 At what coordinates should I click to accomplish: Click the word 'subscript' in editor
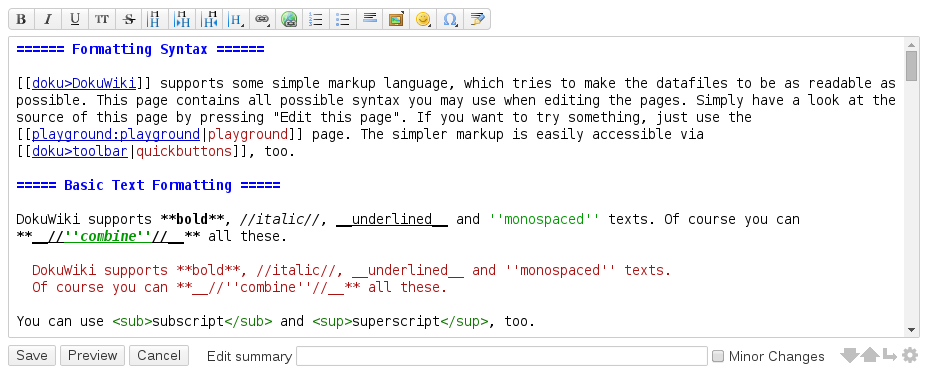(x=188, y=321)
